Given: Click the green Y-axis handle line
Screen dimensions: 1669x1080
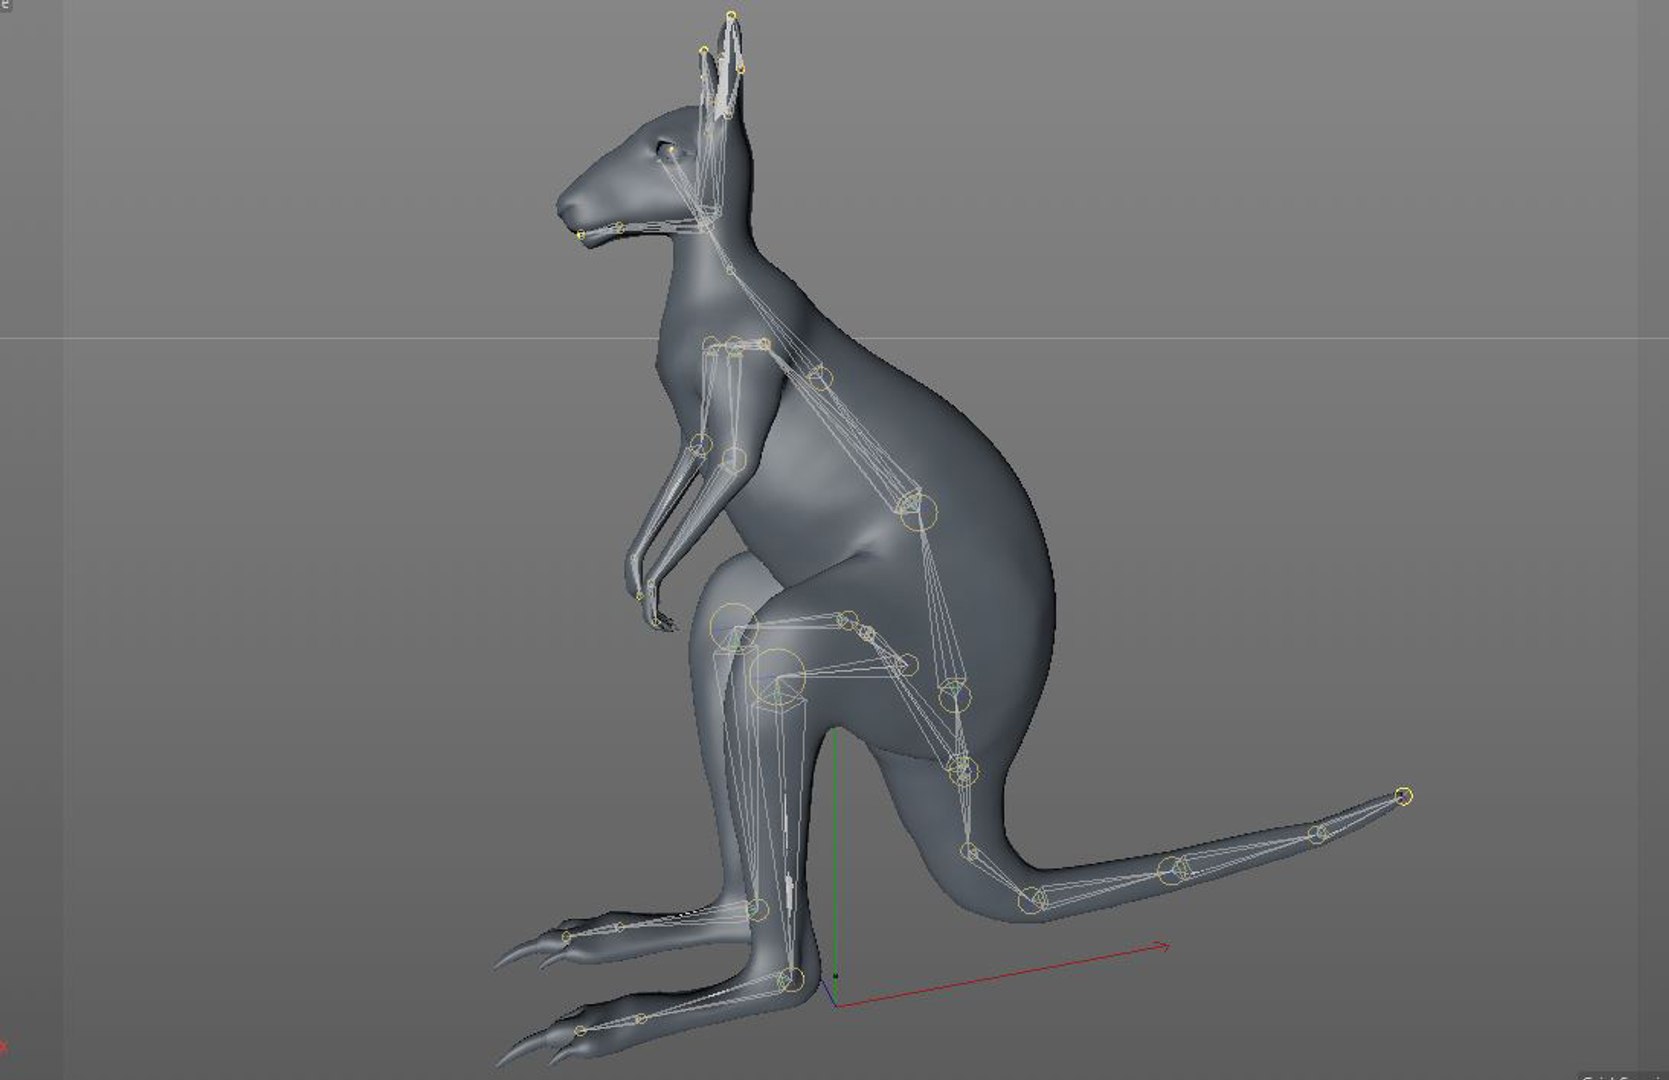Looking at the screenshot, I should (x=835, y=850).
